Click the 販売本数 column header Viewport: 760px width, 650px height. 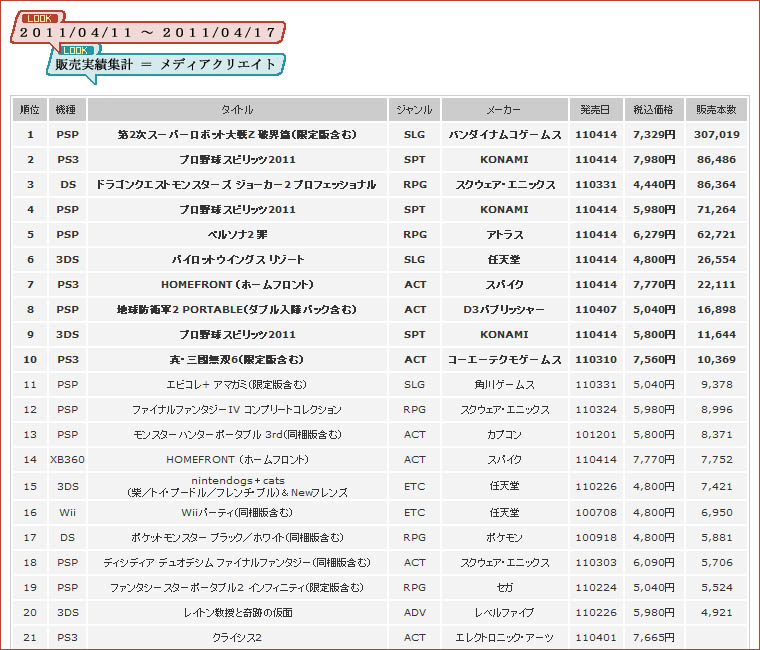pos(716,110)
